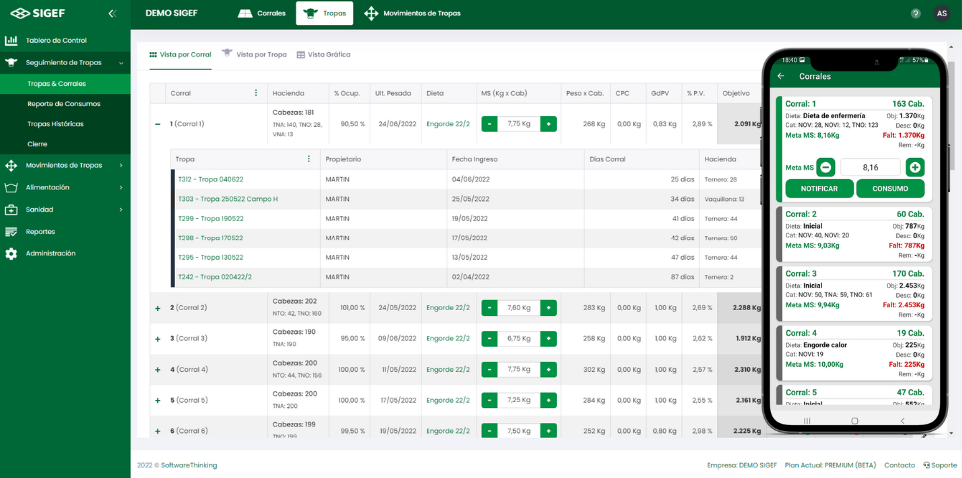
Task: Open column options icon in Corral header
Action: pyautogui.click(x=256, y=93)
